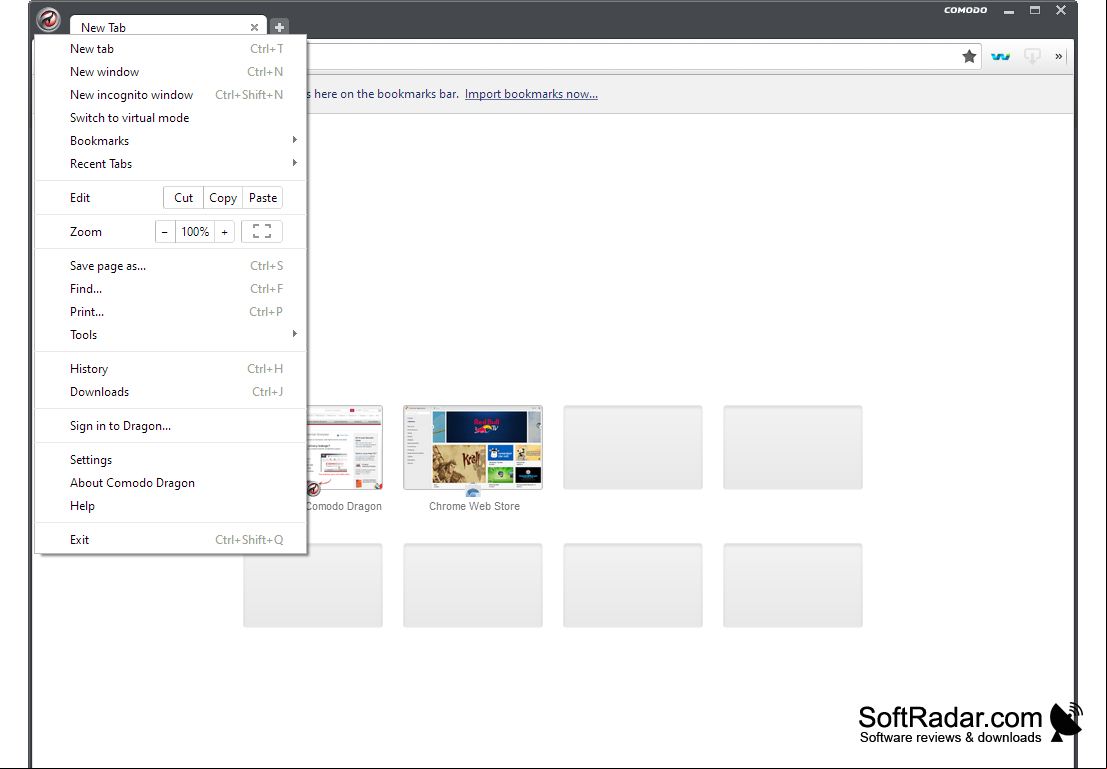Open Chrome Web Store thumbnail
Viewport: 1107px width, 769px height.
473,447
